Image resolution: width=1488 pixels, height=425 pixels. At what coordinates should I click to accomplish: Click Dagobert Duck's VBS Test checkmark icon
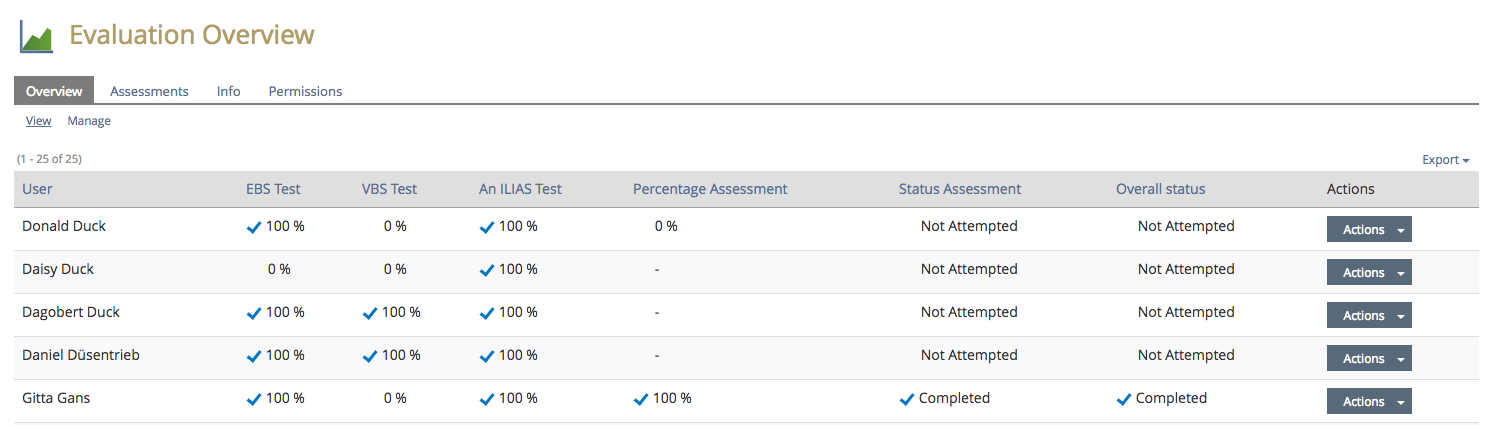[x=370, y=313]
